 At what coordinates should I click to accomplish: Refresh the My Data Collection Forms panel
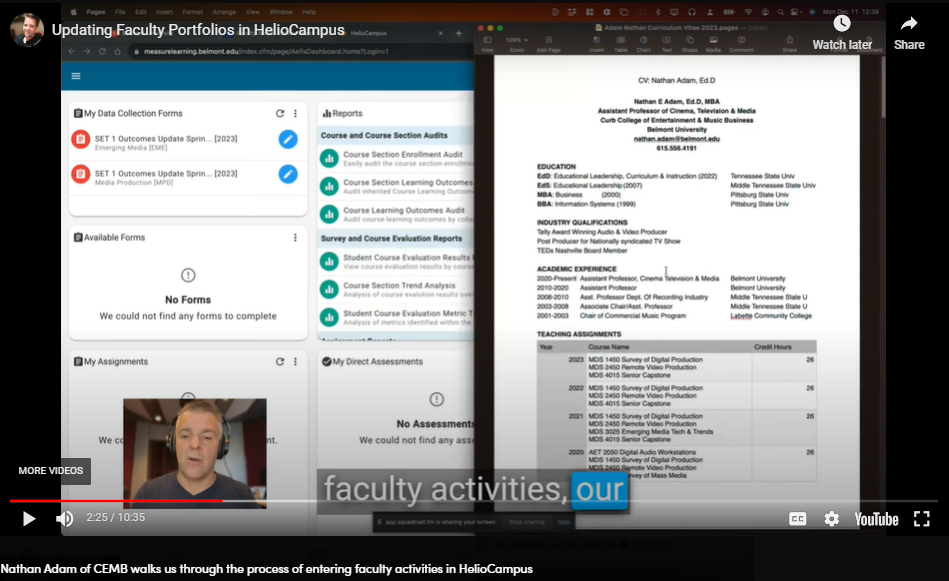280,113
